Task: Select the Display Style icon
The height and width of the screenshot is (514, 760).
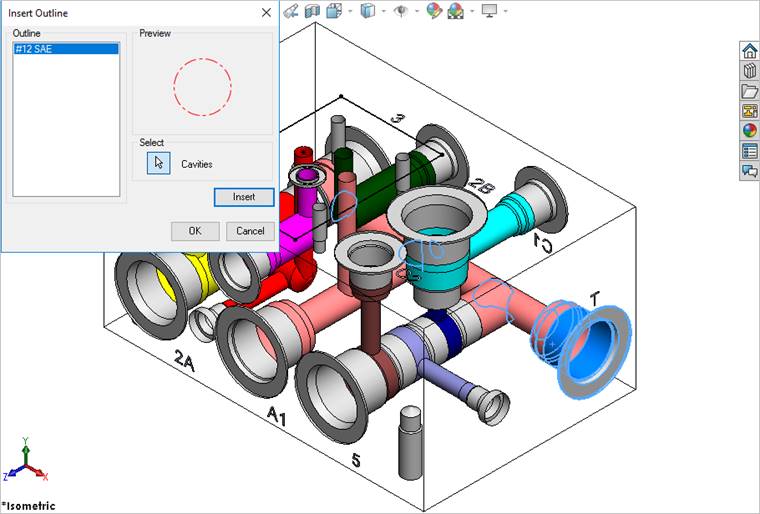Action: (x=368, y=10)
